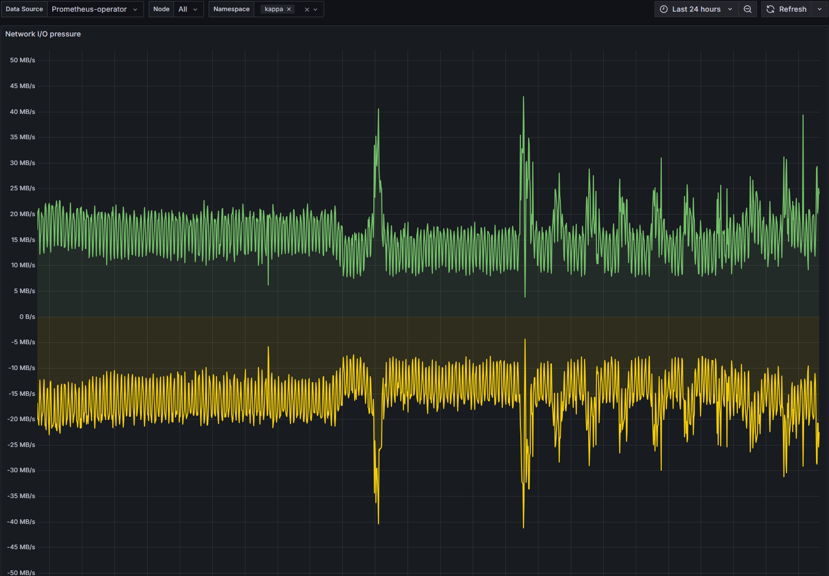This screenshot has height=576, width=829.
Task: Clear all Namespace filter selections
Action: pyautogui.click(x=307, y=9)
